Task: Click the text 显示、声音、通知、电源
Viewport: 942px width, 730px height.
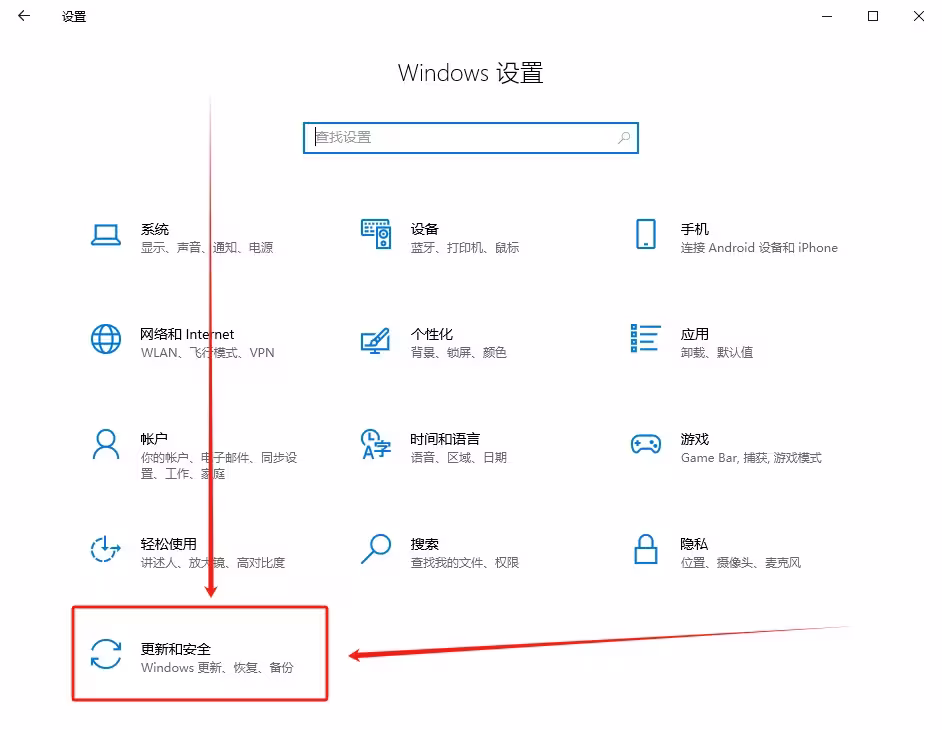Action: (x=207, y=248)
